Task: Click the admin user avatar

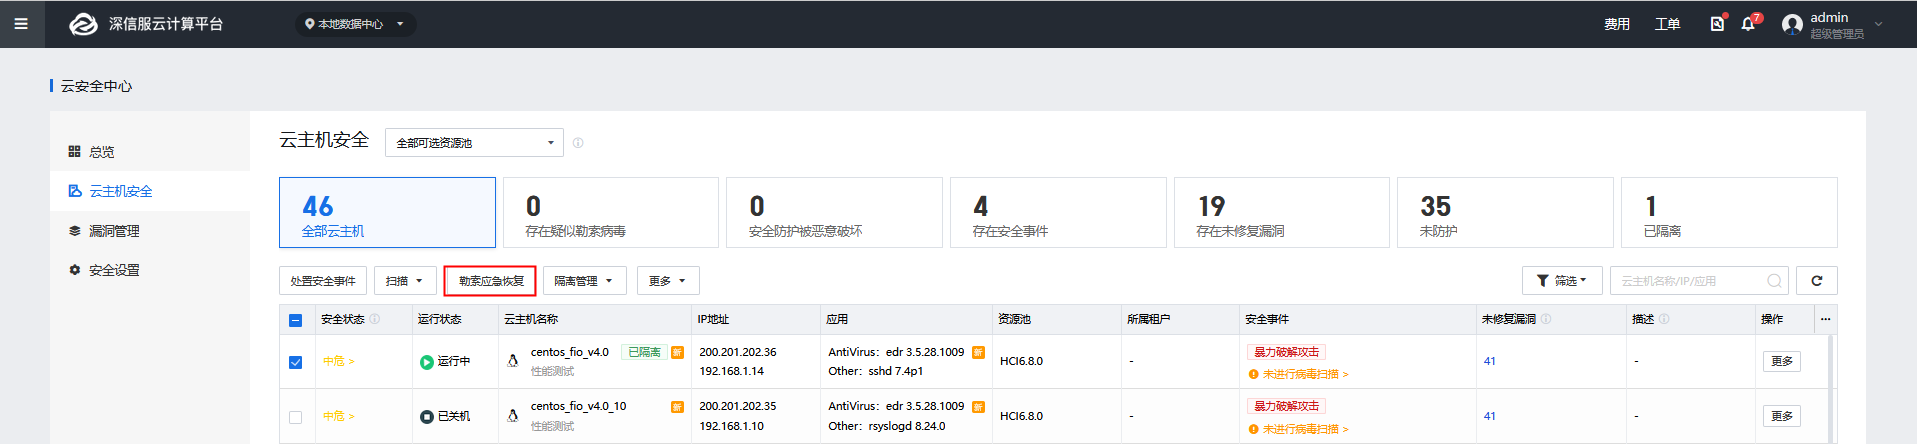Action: point(1792,24)
